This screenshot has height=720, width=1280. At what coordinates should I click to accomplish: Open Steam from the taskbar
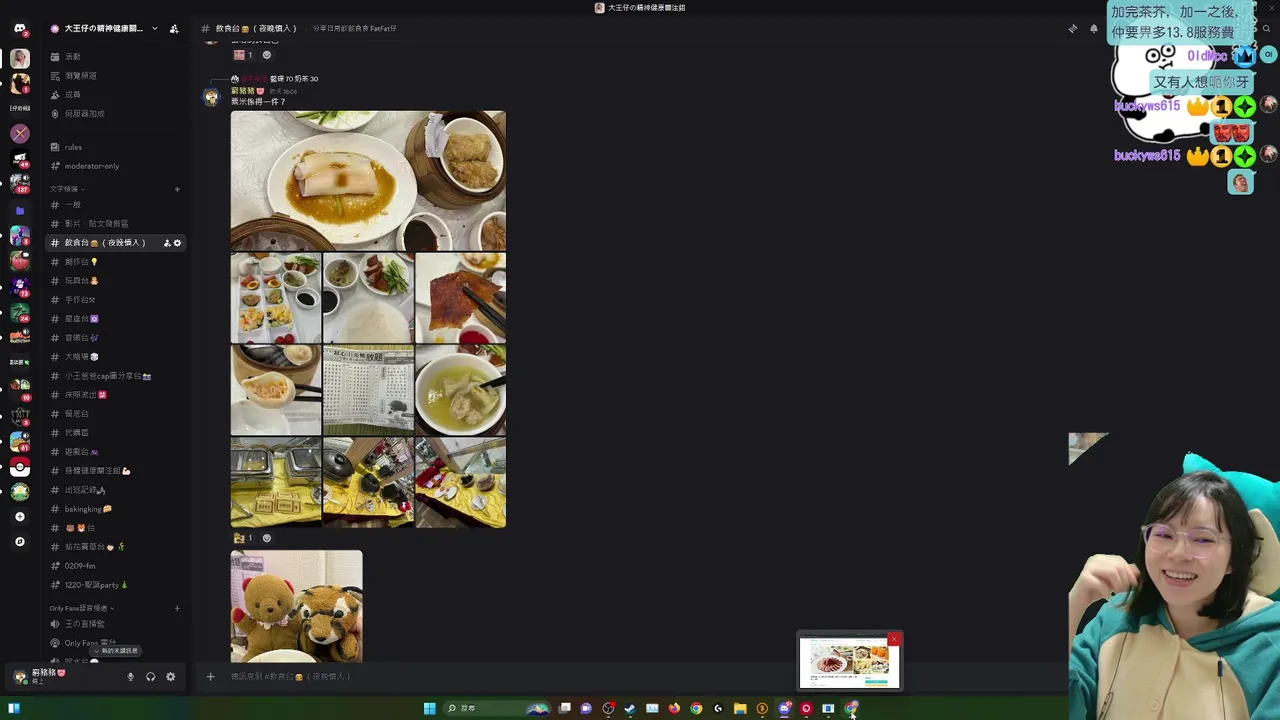pyautogui.click(x=630, y=708)
